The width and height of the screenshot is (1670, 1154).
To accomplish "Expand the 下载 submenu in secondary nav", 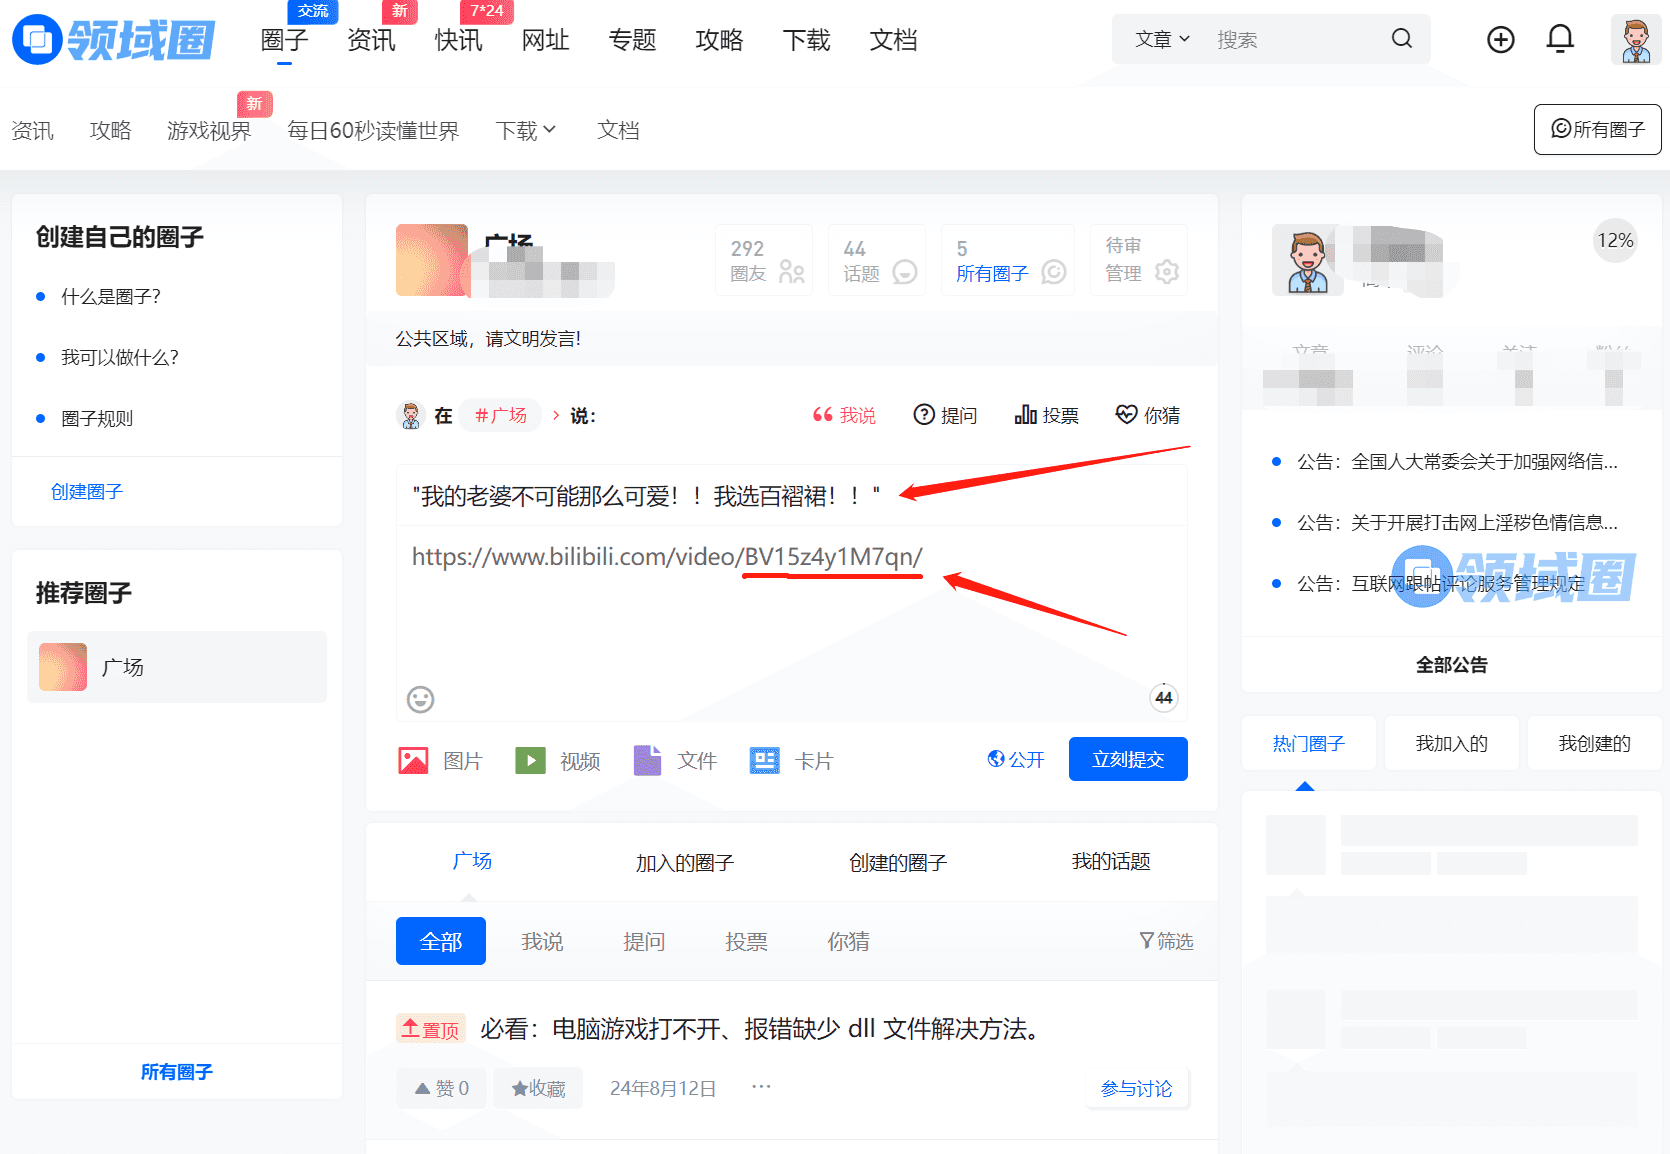I will [x=526, y=131].
